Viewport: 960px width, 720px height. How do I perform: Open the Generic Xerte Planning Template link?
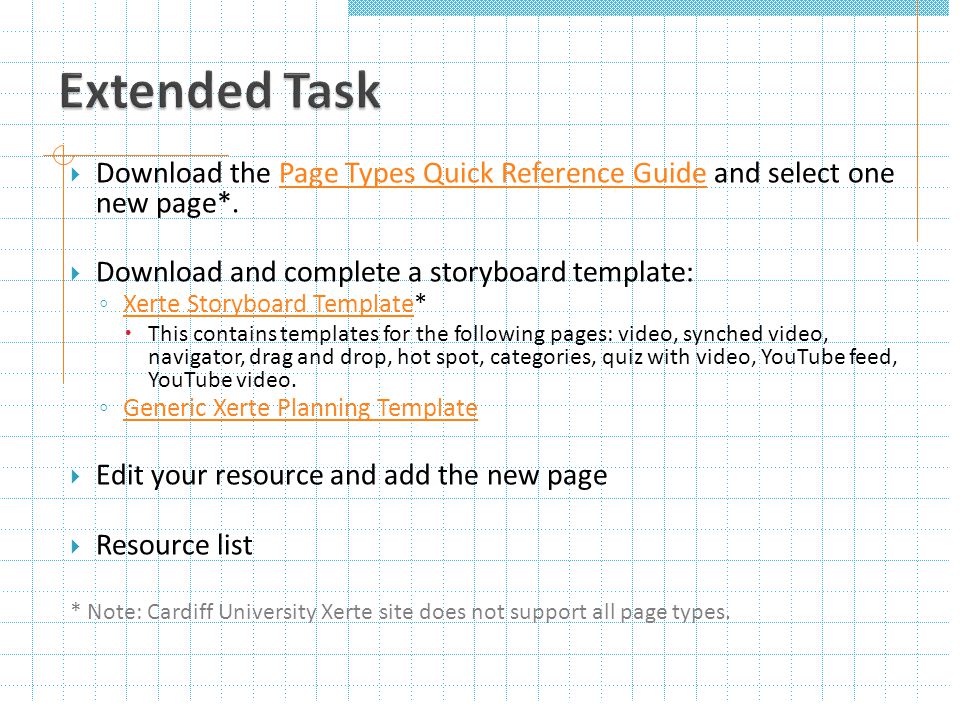coord(300,408)
